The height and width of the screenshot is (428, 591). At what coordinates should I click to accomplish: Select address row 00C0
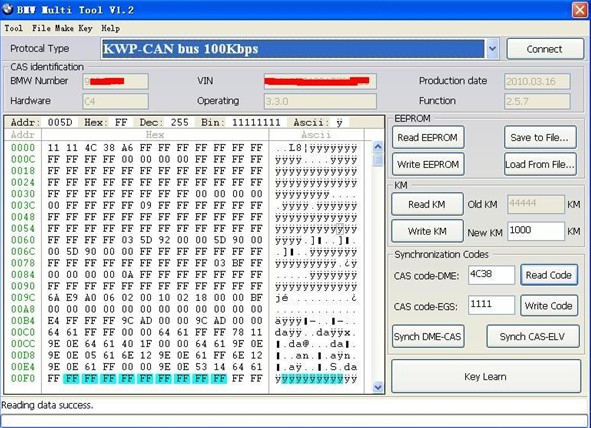(x=23, y=332)
